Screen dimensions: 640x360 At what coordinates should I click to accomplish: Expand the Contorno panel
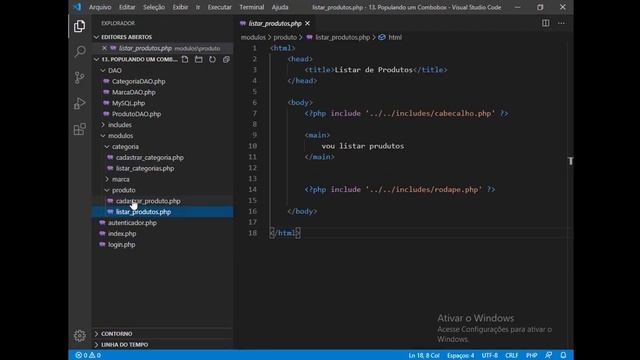tap(162, 334)
